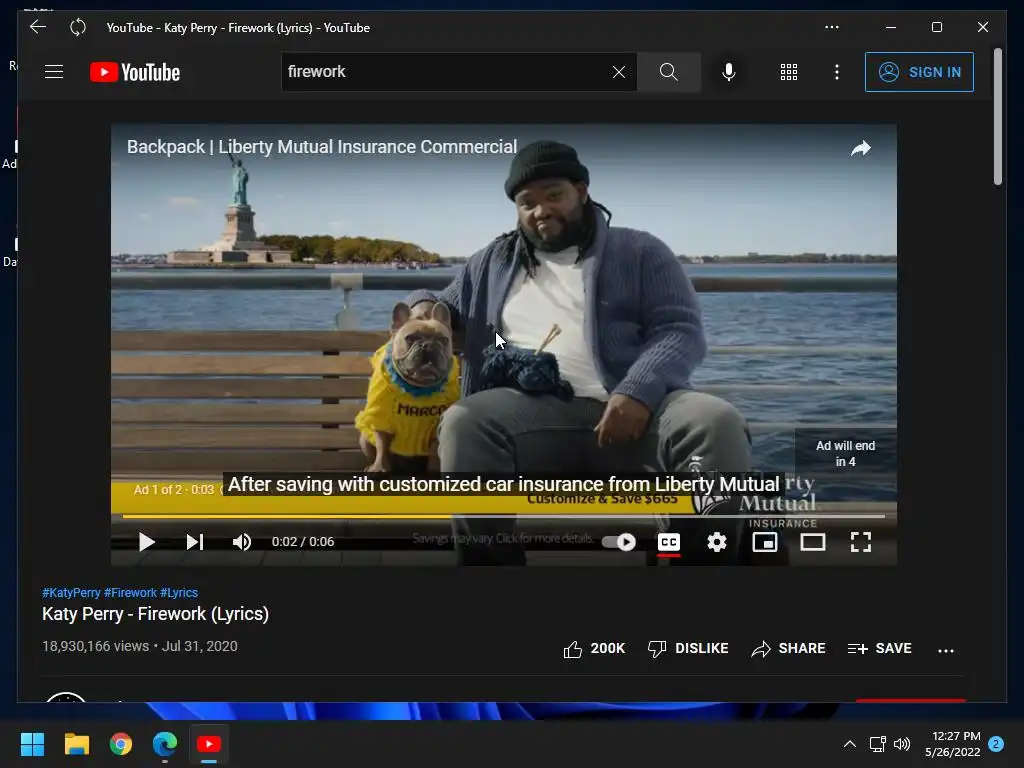Screen dimensions: 1024x768
Task: Seek on the yellow ad progress bar
Action: 504,517
